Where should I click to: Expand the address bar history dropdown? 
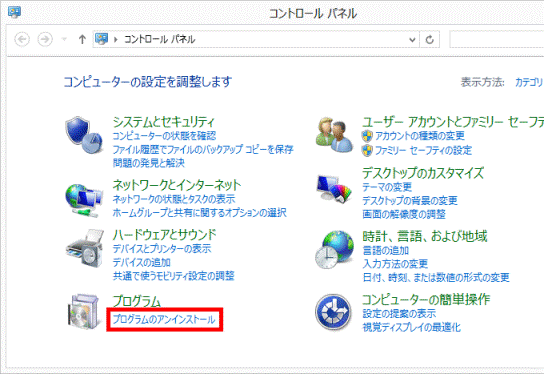click(x=412, y=40)
